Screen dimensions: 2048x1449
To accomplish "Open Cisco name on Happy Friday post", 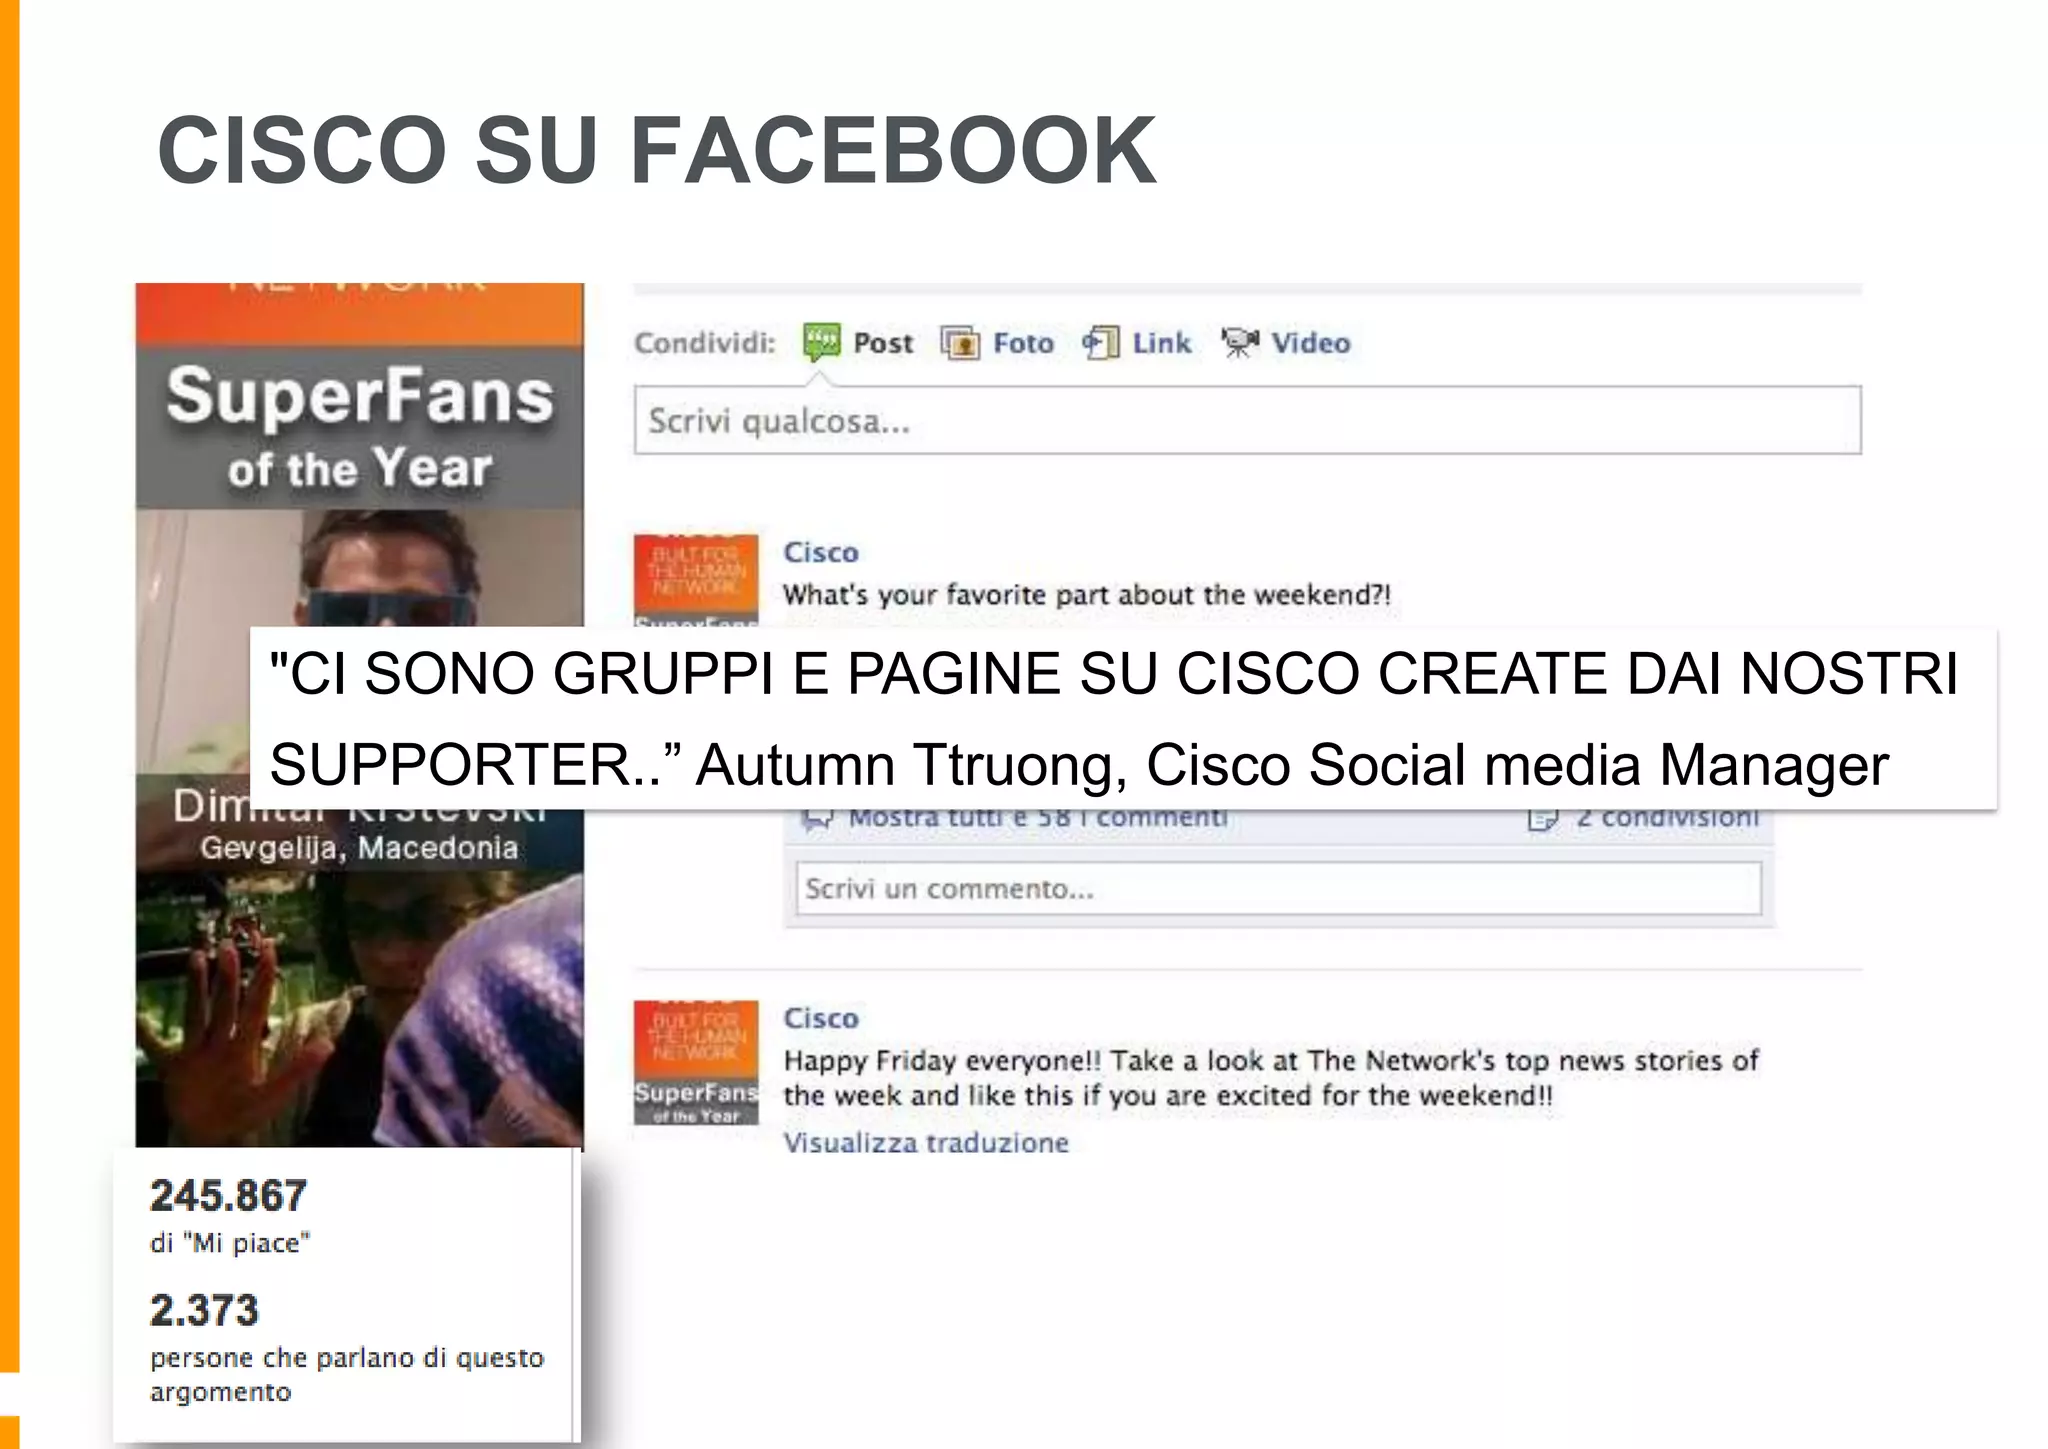I will [821, 1018].
